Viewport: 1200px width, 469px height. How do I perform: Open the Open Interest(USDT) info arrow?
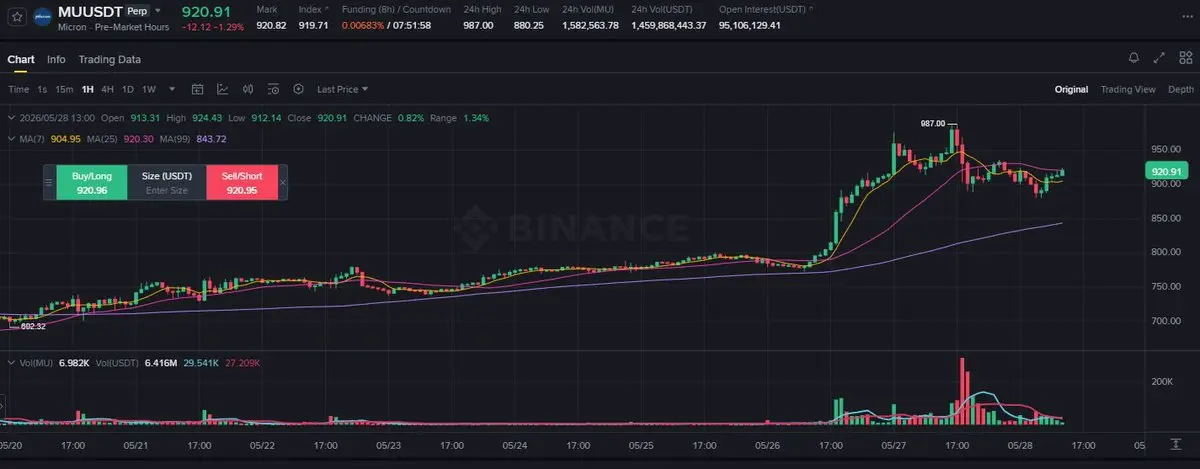tap(811, 8)
